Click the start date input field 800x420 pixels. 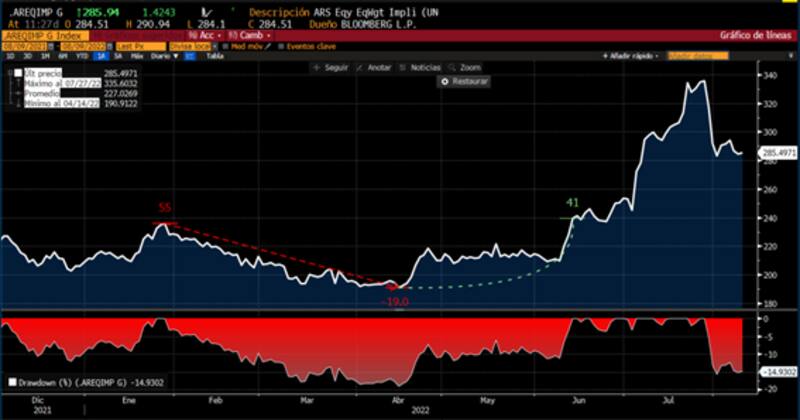coord(25,46)
